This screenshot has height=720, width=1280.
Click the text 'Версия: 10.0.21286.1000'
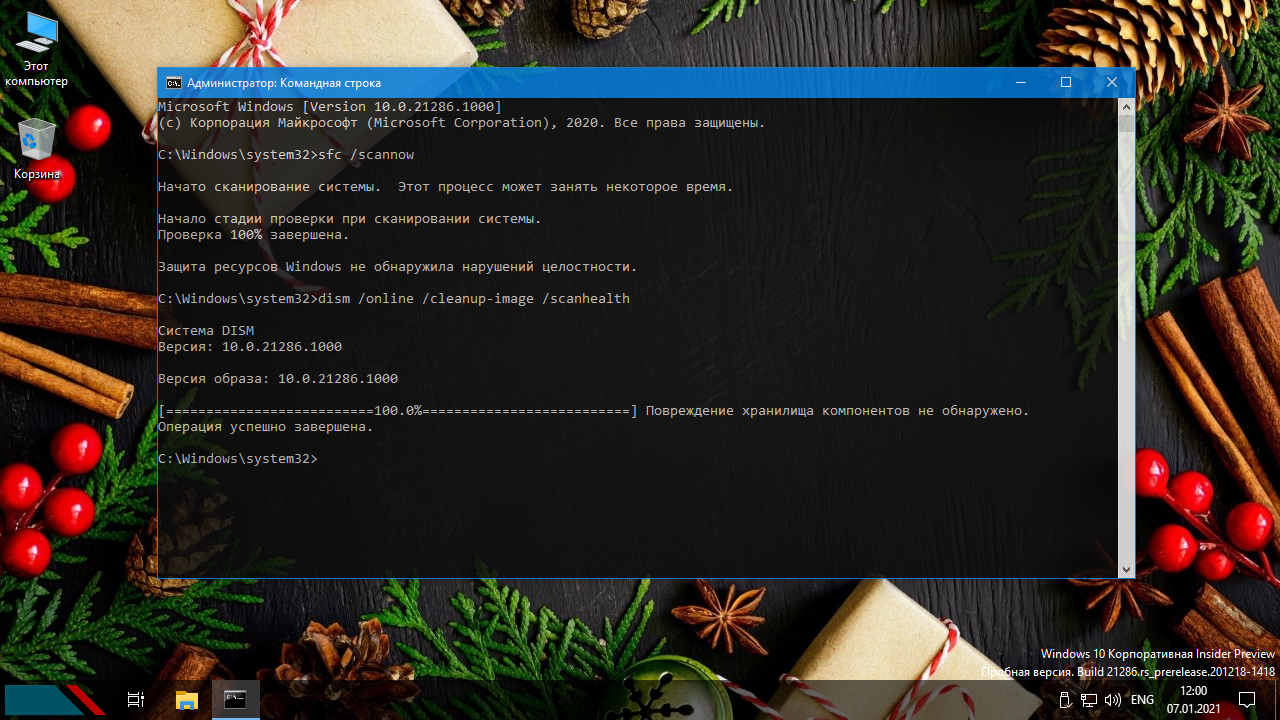[250, 347]
